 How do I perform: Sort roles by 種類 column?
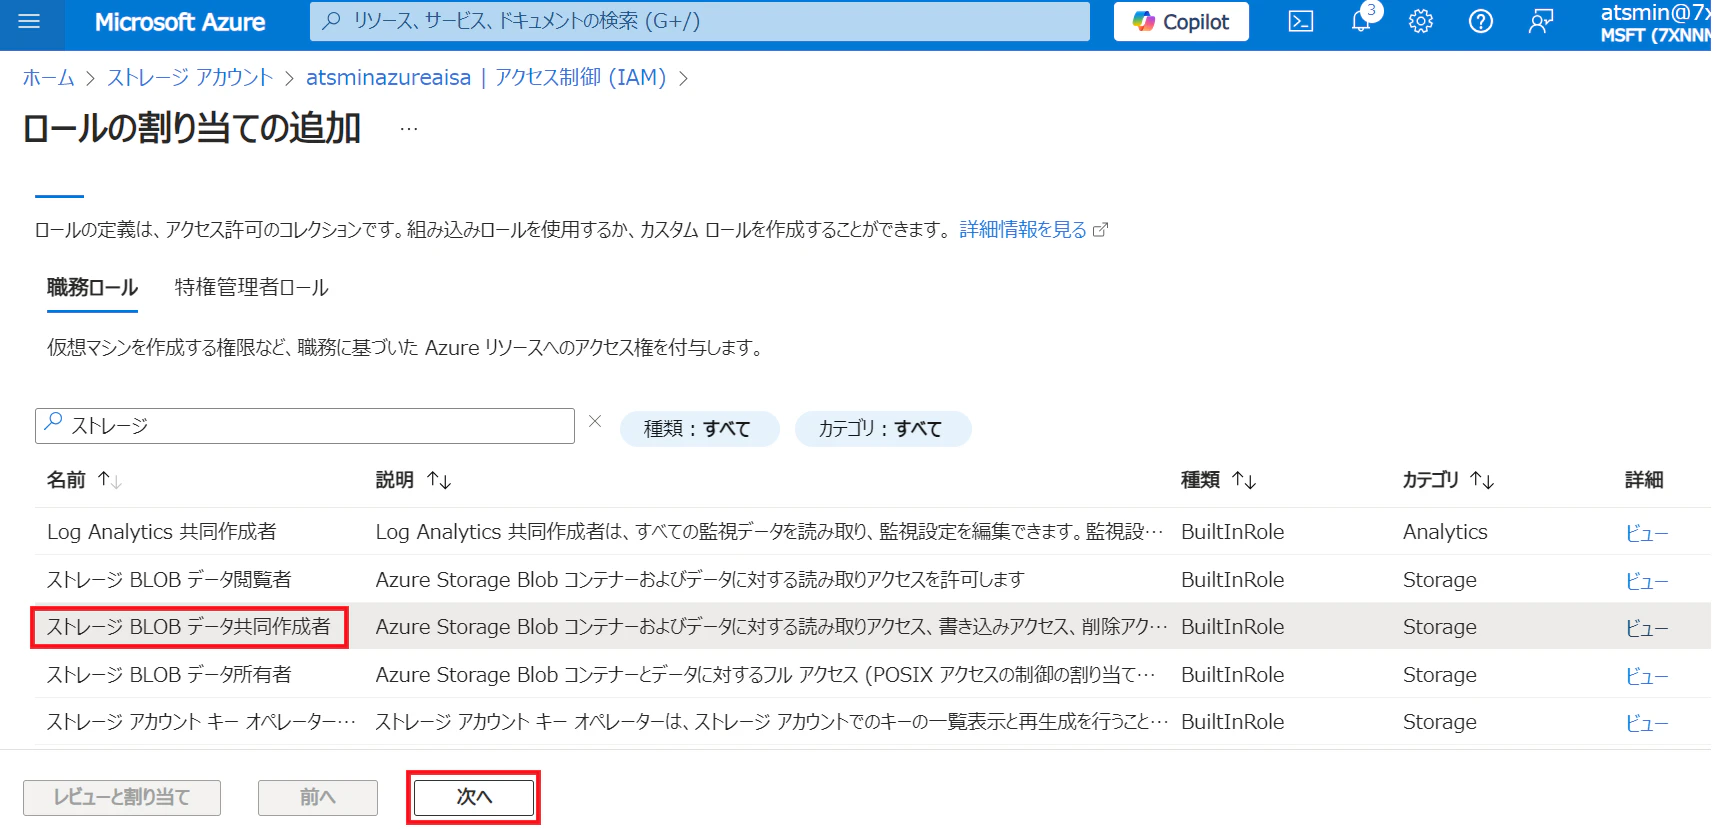(1218, 480)
